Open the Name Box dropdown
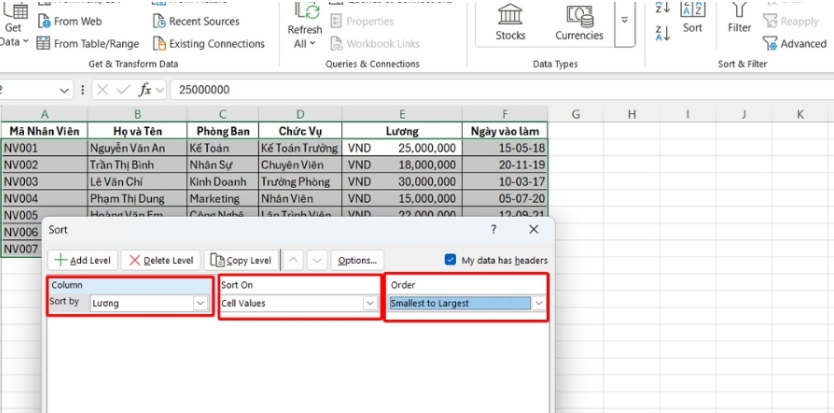 [x=64, y=90]
